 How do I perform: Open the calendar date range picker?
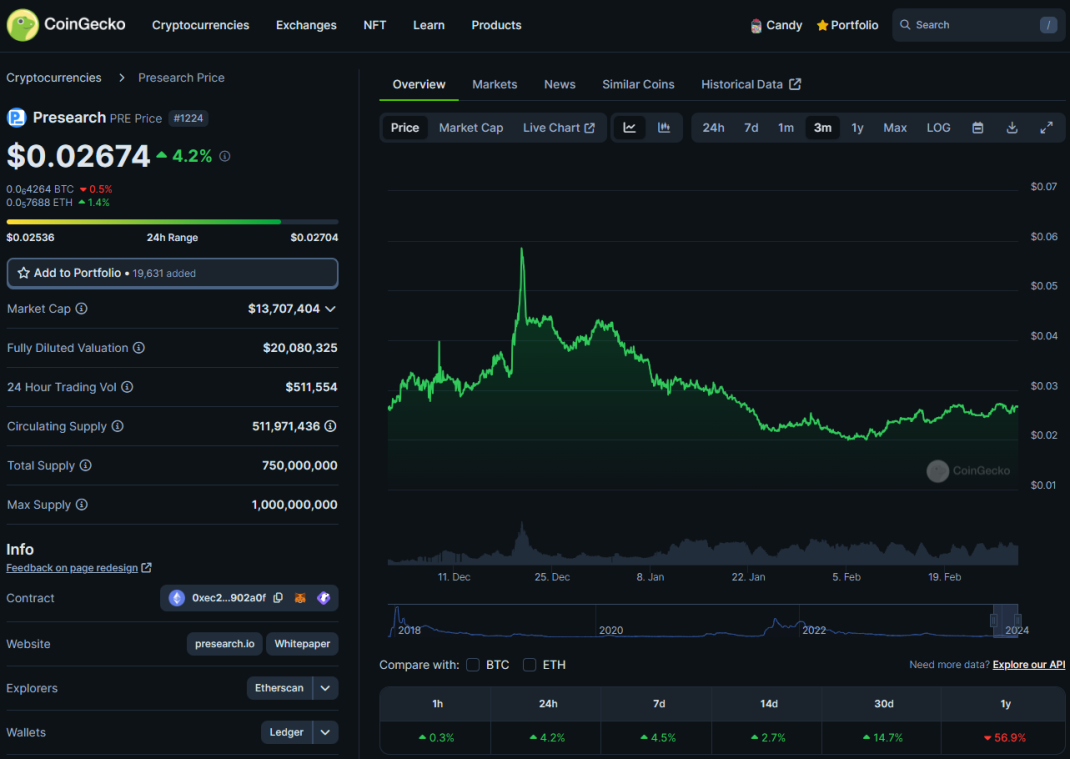pos(978,128)
